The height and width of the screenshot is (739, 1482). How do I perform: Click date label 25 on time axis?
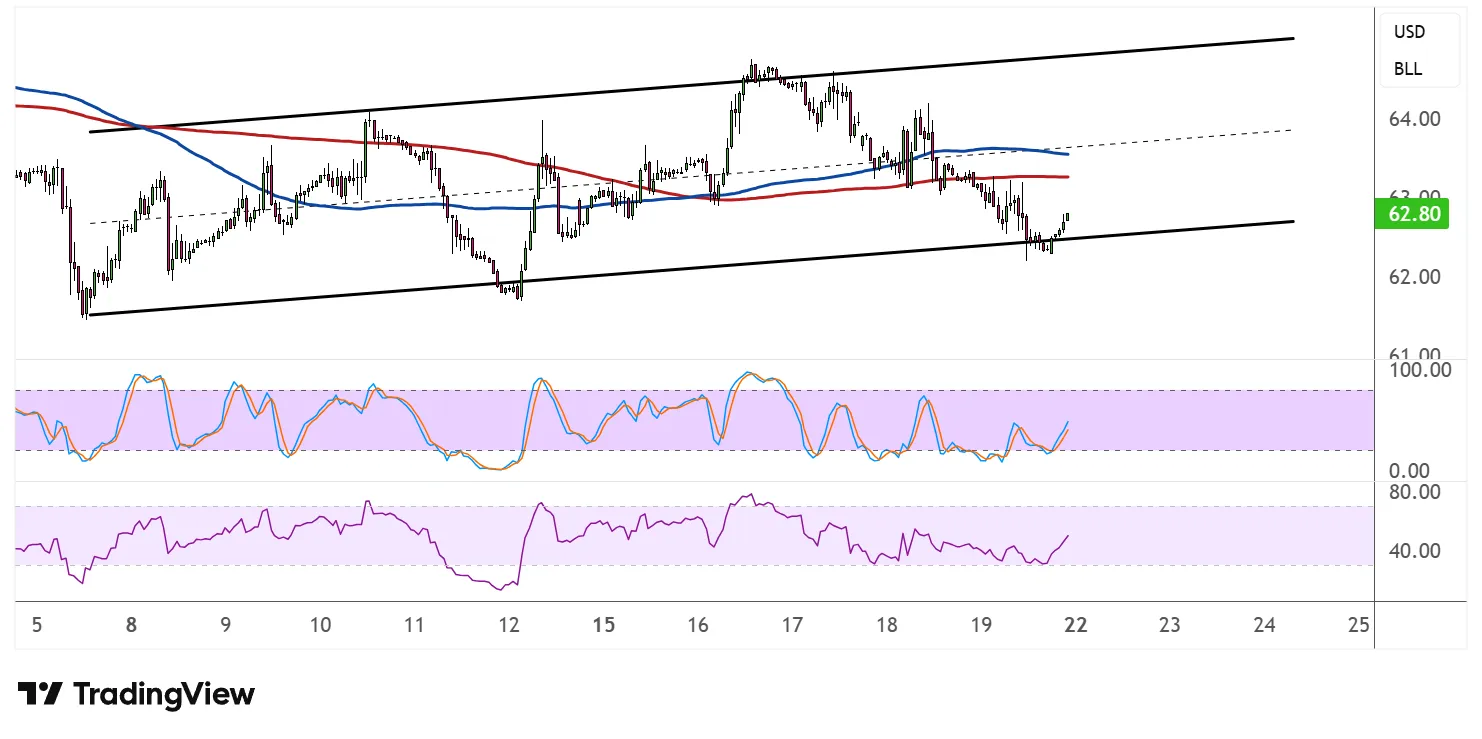click(1358, 626)
